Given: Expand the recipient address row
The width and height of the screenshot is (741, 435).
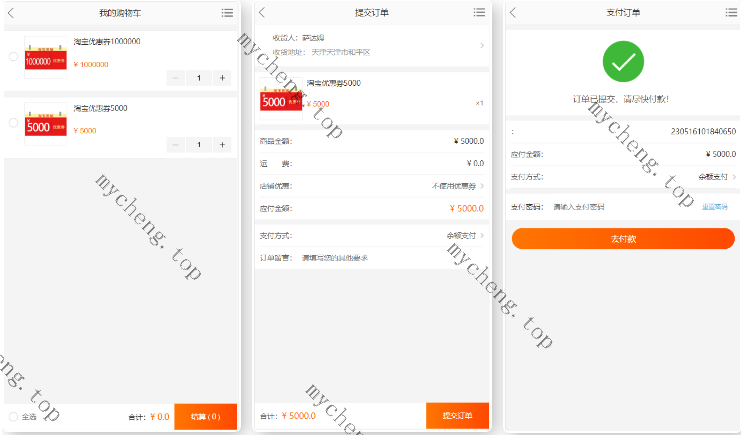Looking at the screenshot, I should (x=372, y=45).
